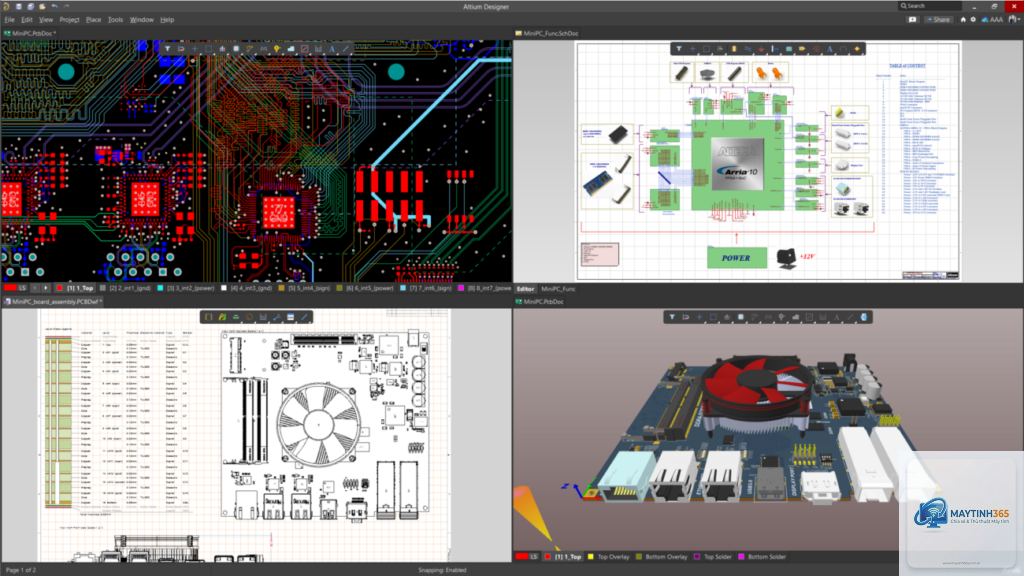Click the Share button
1024x576 pixels.
coord(938,20)
